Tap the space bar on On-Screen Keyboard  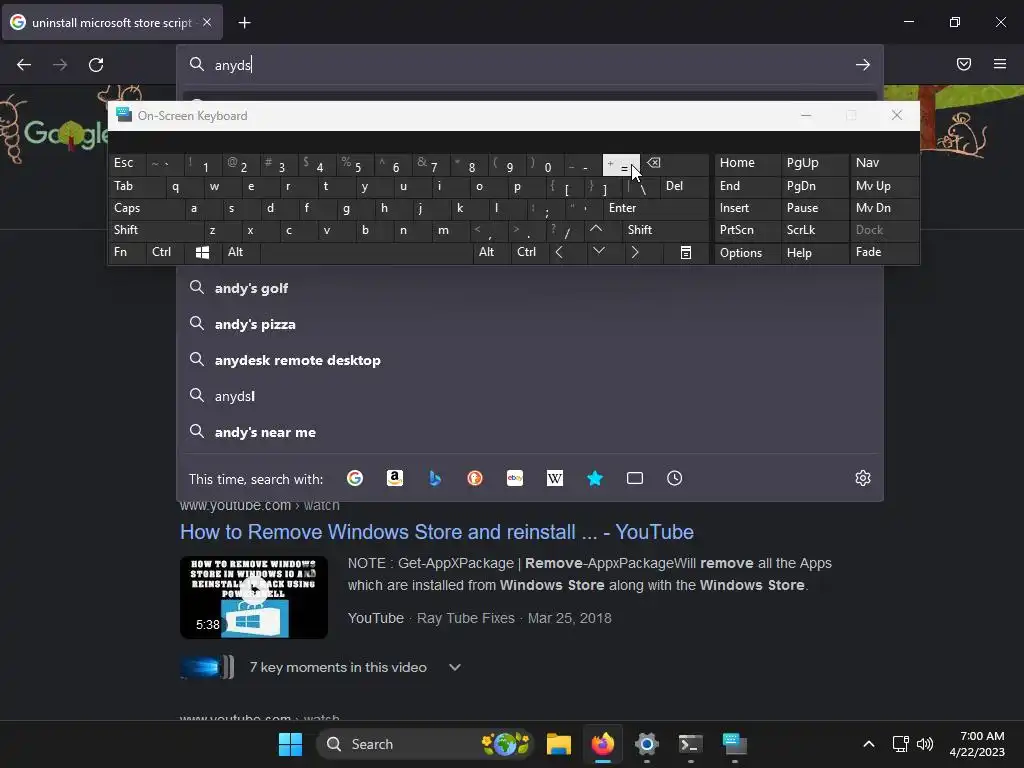click(366, 252)
